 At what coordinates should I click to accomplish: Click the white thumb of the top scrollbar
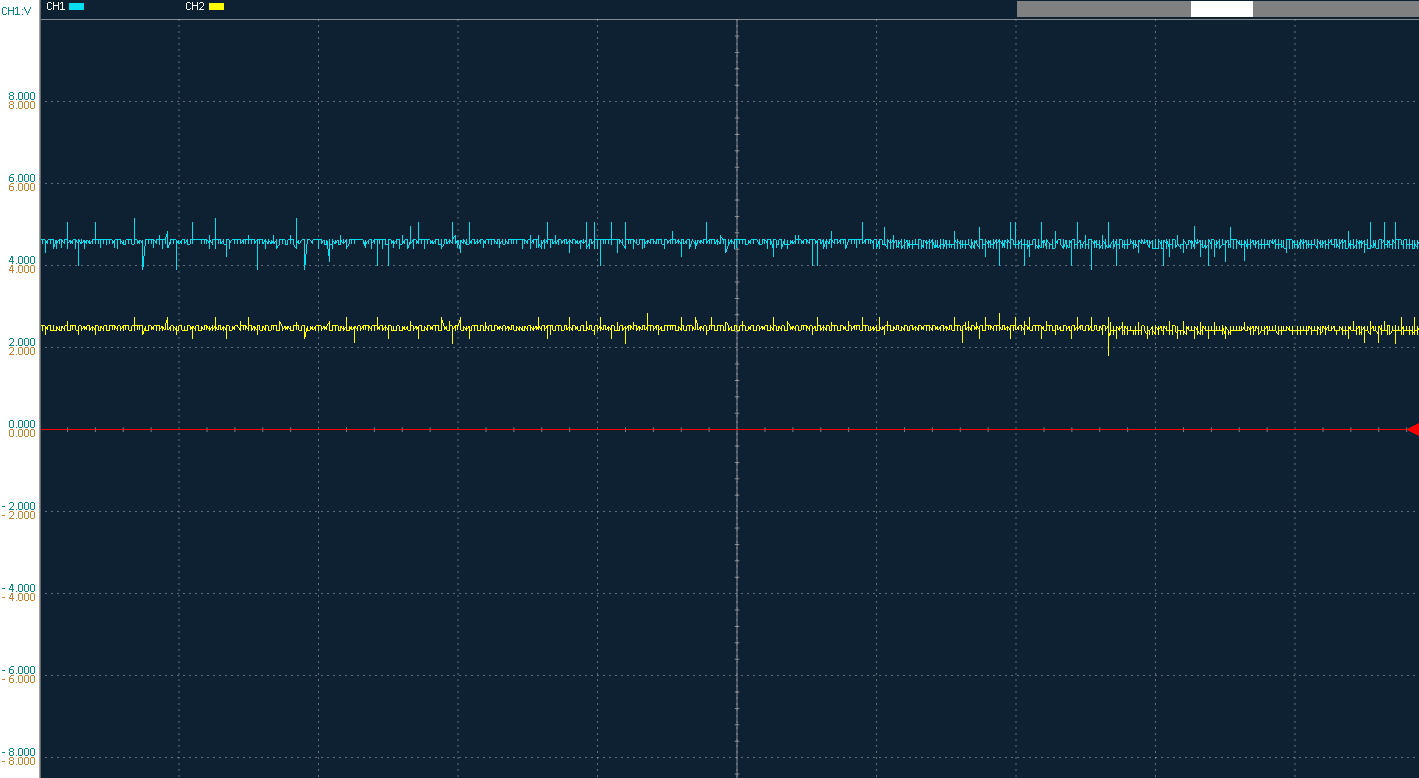[x=1220, y=8]
